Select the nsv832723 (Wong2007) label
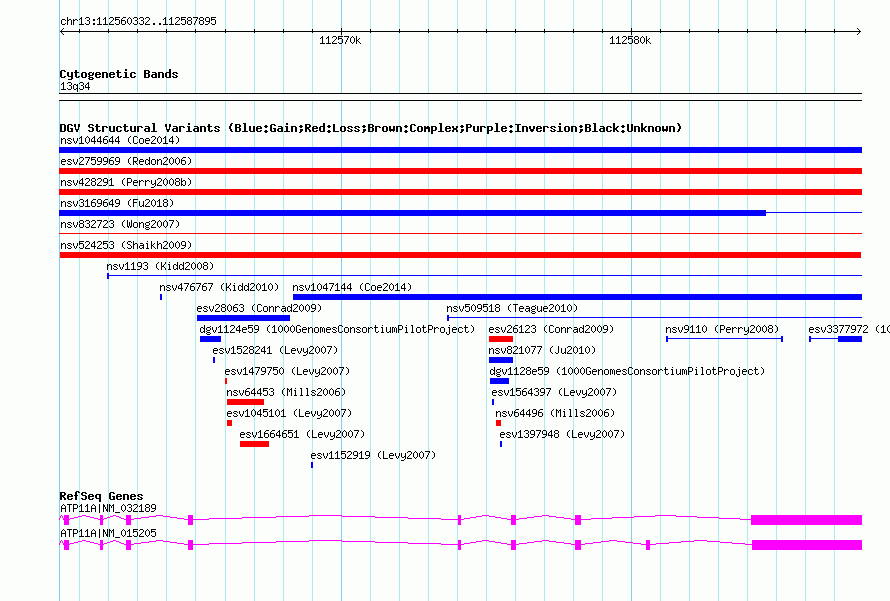The height and width of the screenshot is (601, 890). click(120, 224)
